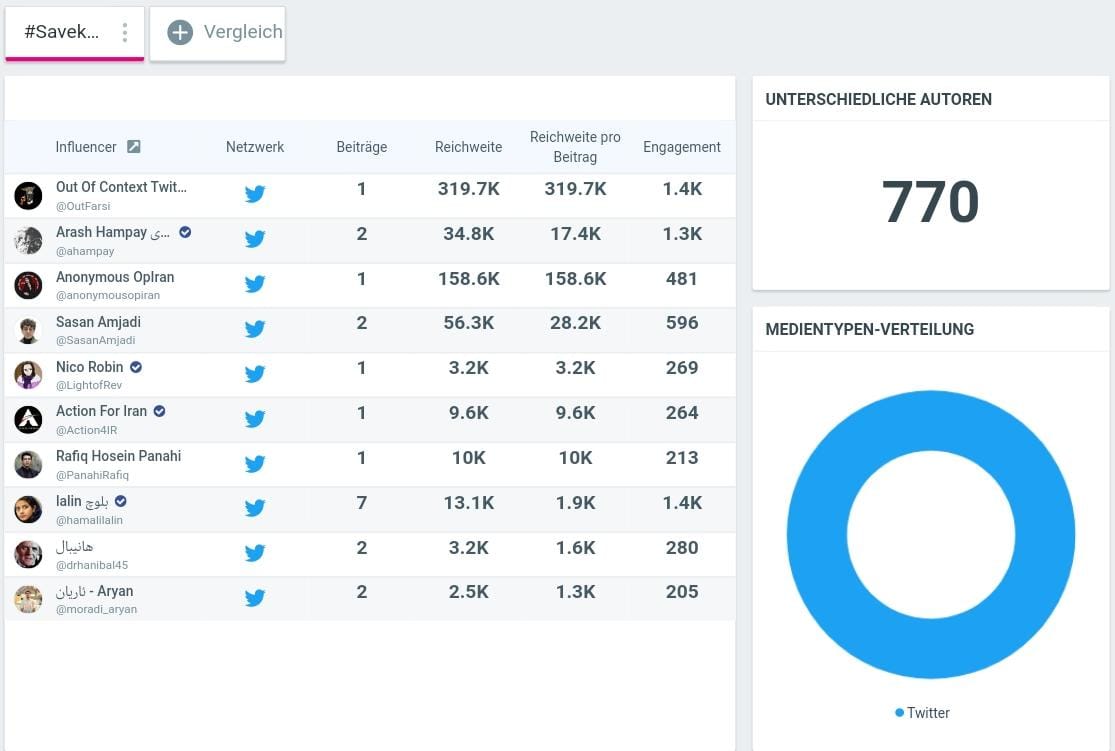
Task: Open the Rafiq Hosein Panahi name link
Action: [118, 456]
